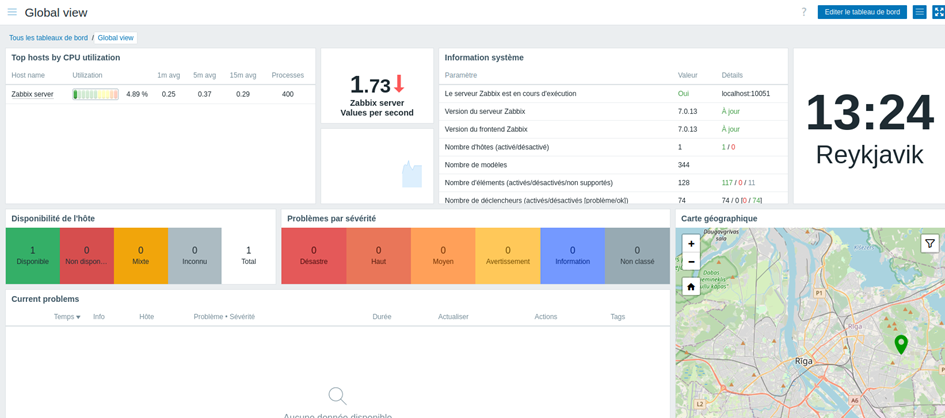This screenshot has width=945, height=418.
Task: Click the help question mark icon
Action: click(x=803, y=12)
